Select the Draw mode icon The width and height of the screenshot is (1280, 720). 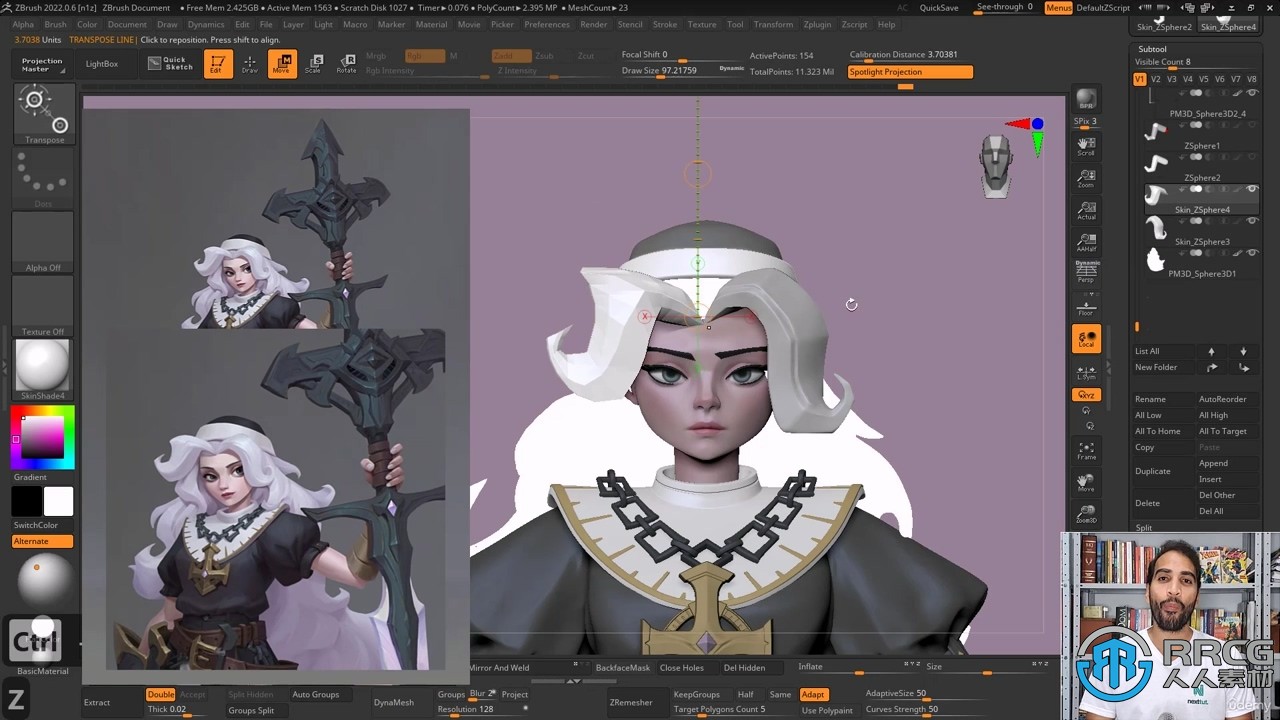pos(250,64)
